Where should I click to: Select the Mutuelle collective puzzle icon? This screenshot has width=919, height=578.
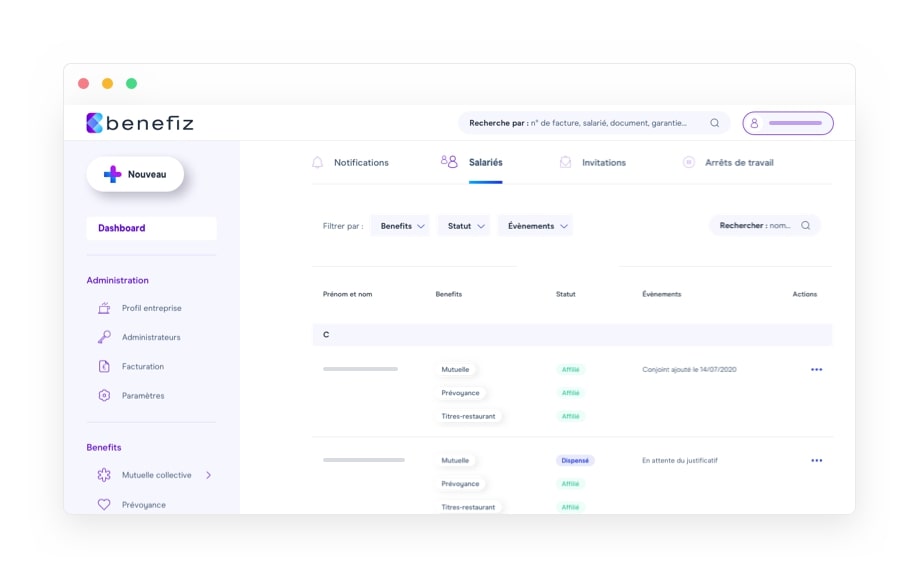click(x=104, y=475)
